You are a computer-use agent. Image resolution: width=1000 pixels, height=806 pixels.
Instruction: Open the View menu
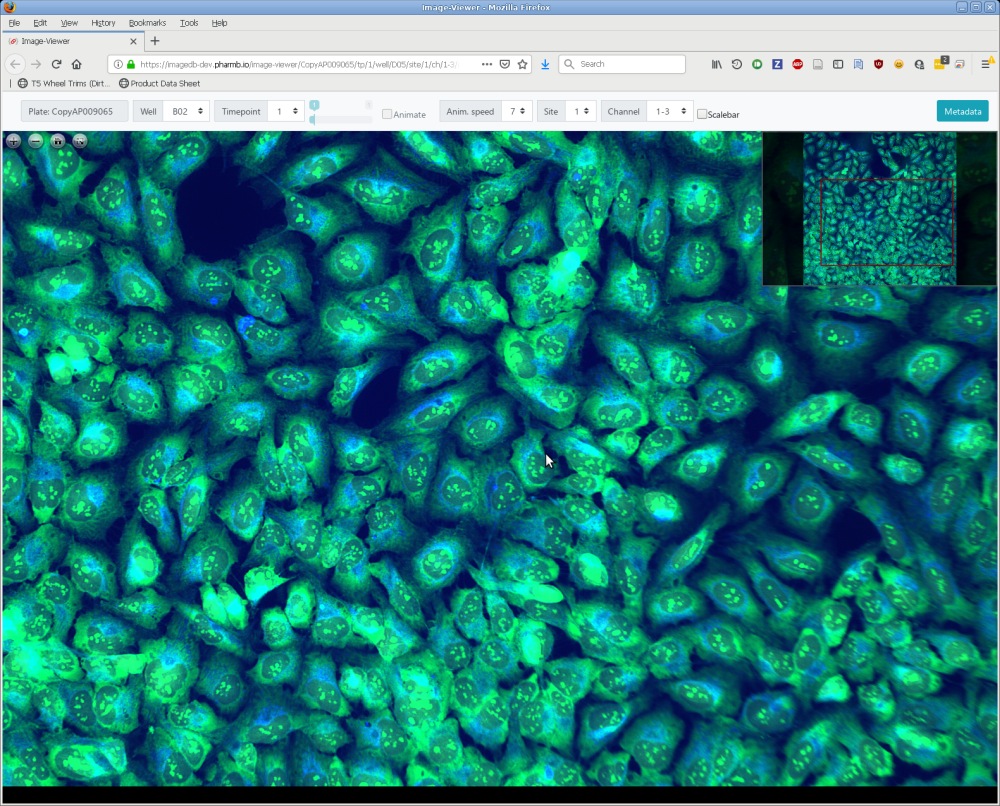coord(69,23)
